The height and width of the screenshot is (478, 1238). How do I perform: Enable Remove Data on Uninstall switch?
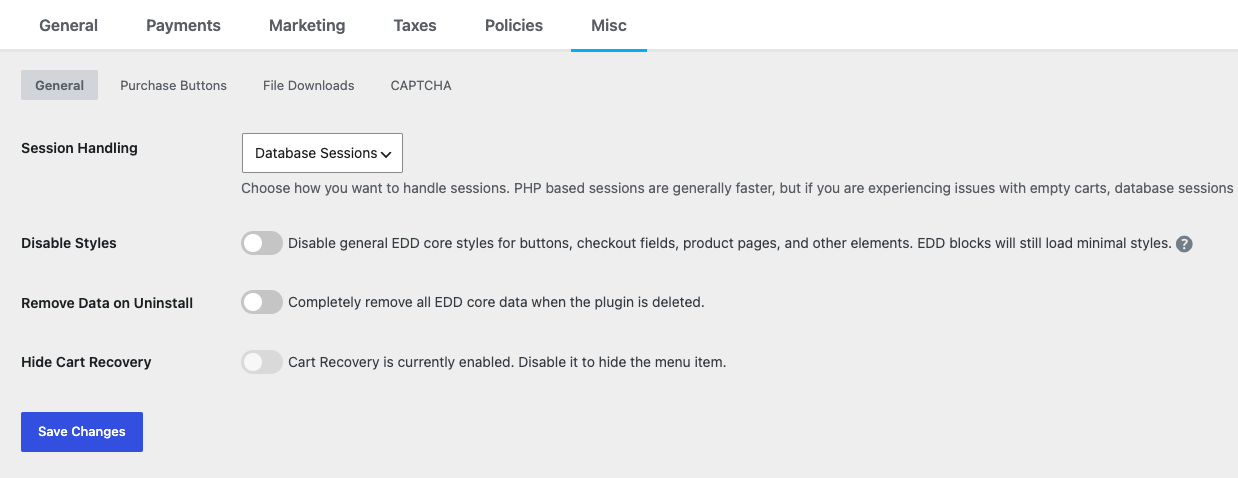click(x=262, y=302)
